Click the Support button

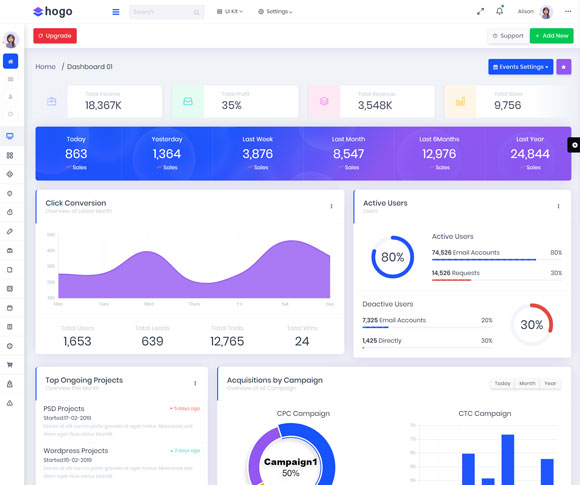508,36
